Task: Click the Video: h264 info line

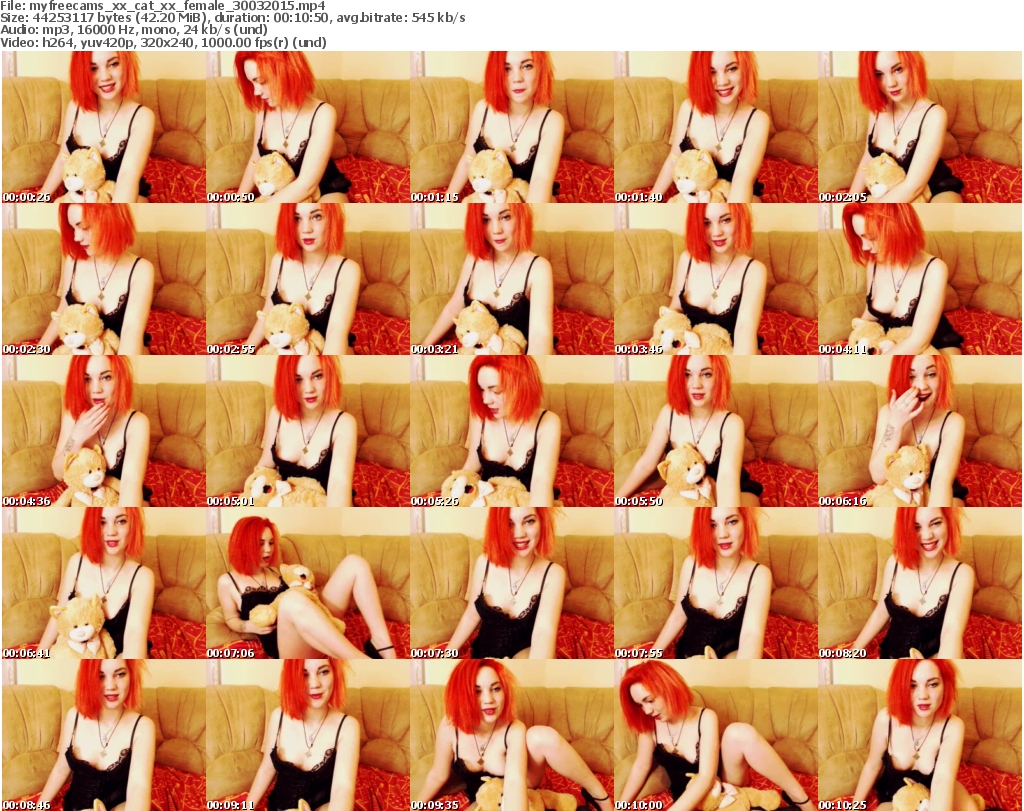Action: 163,42
